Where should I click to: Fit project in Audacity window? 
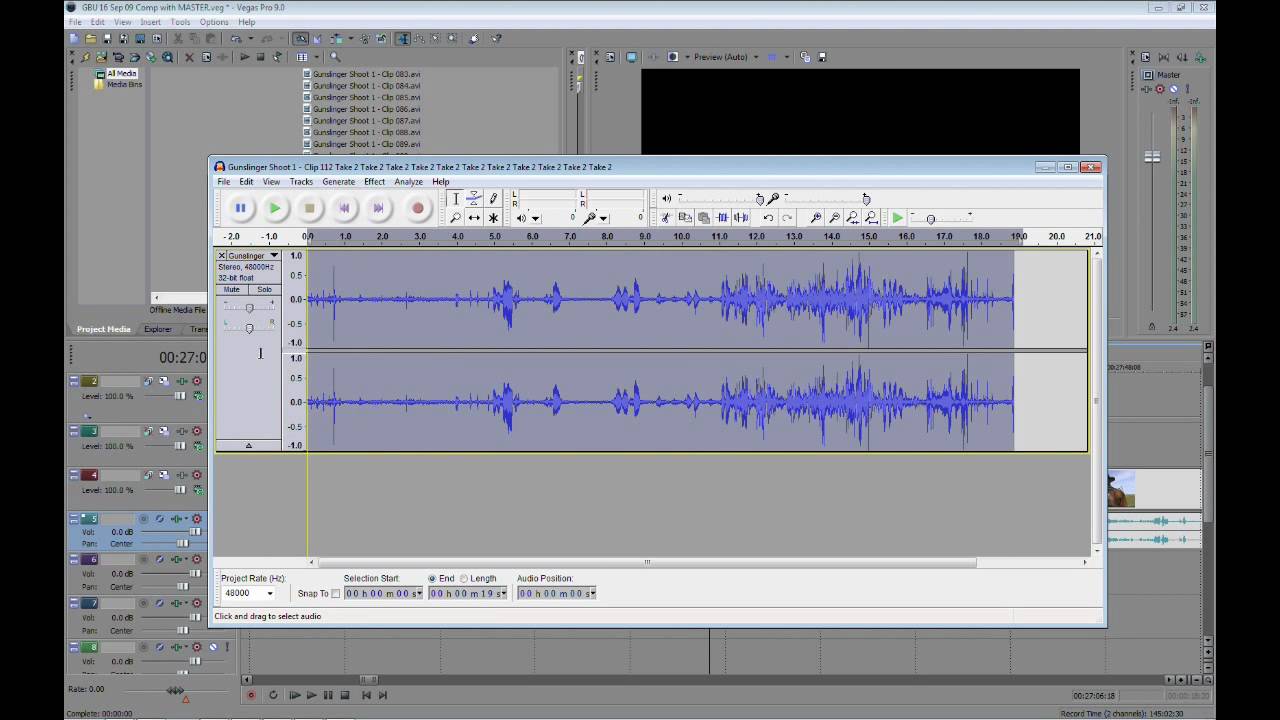pos(871,217)
